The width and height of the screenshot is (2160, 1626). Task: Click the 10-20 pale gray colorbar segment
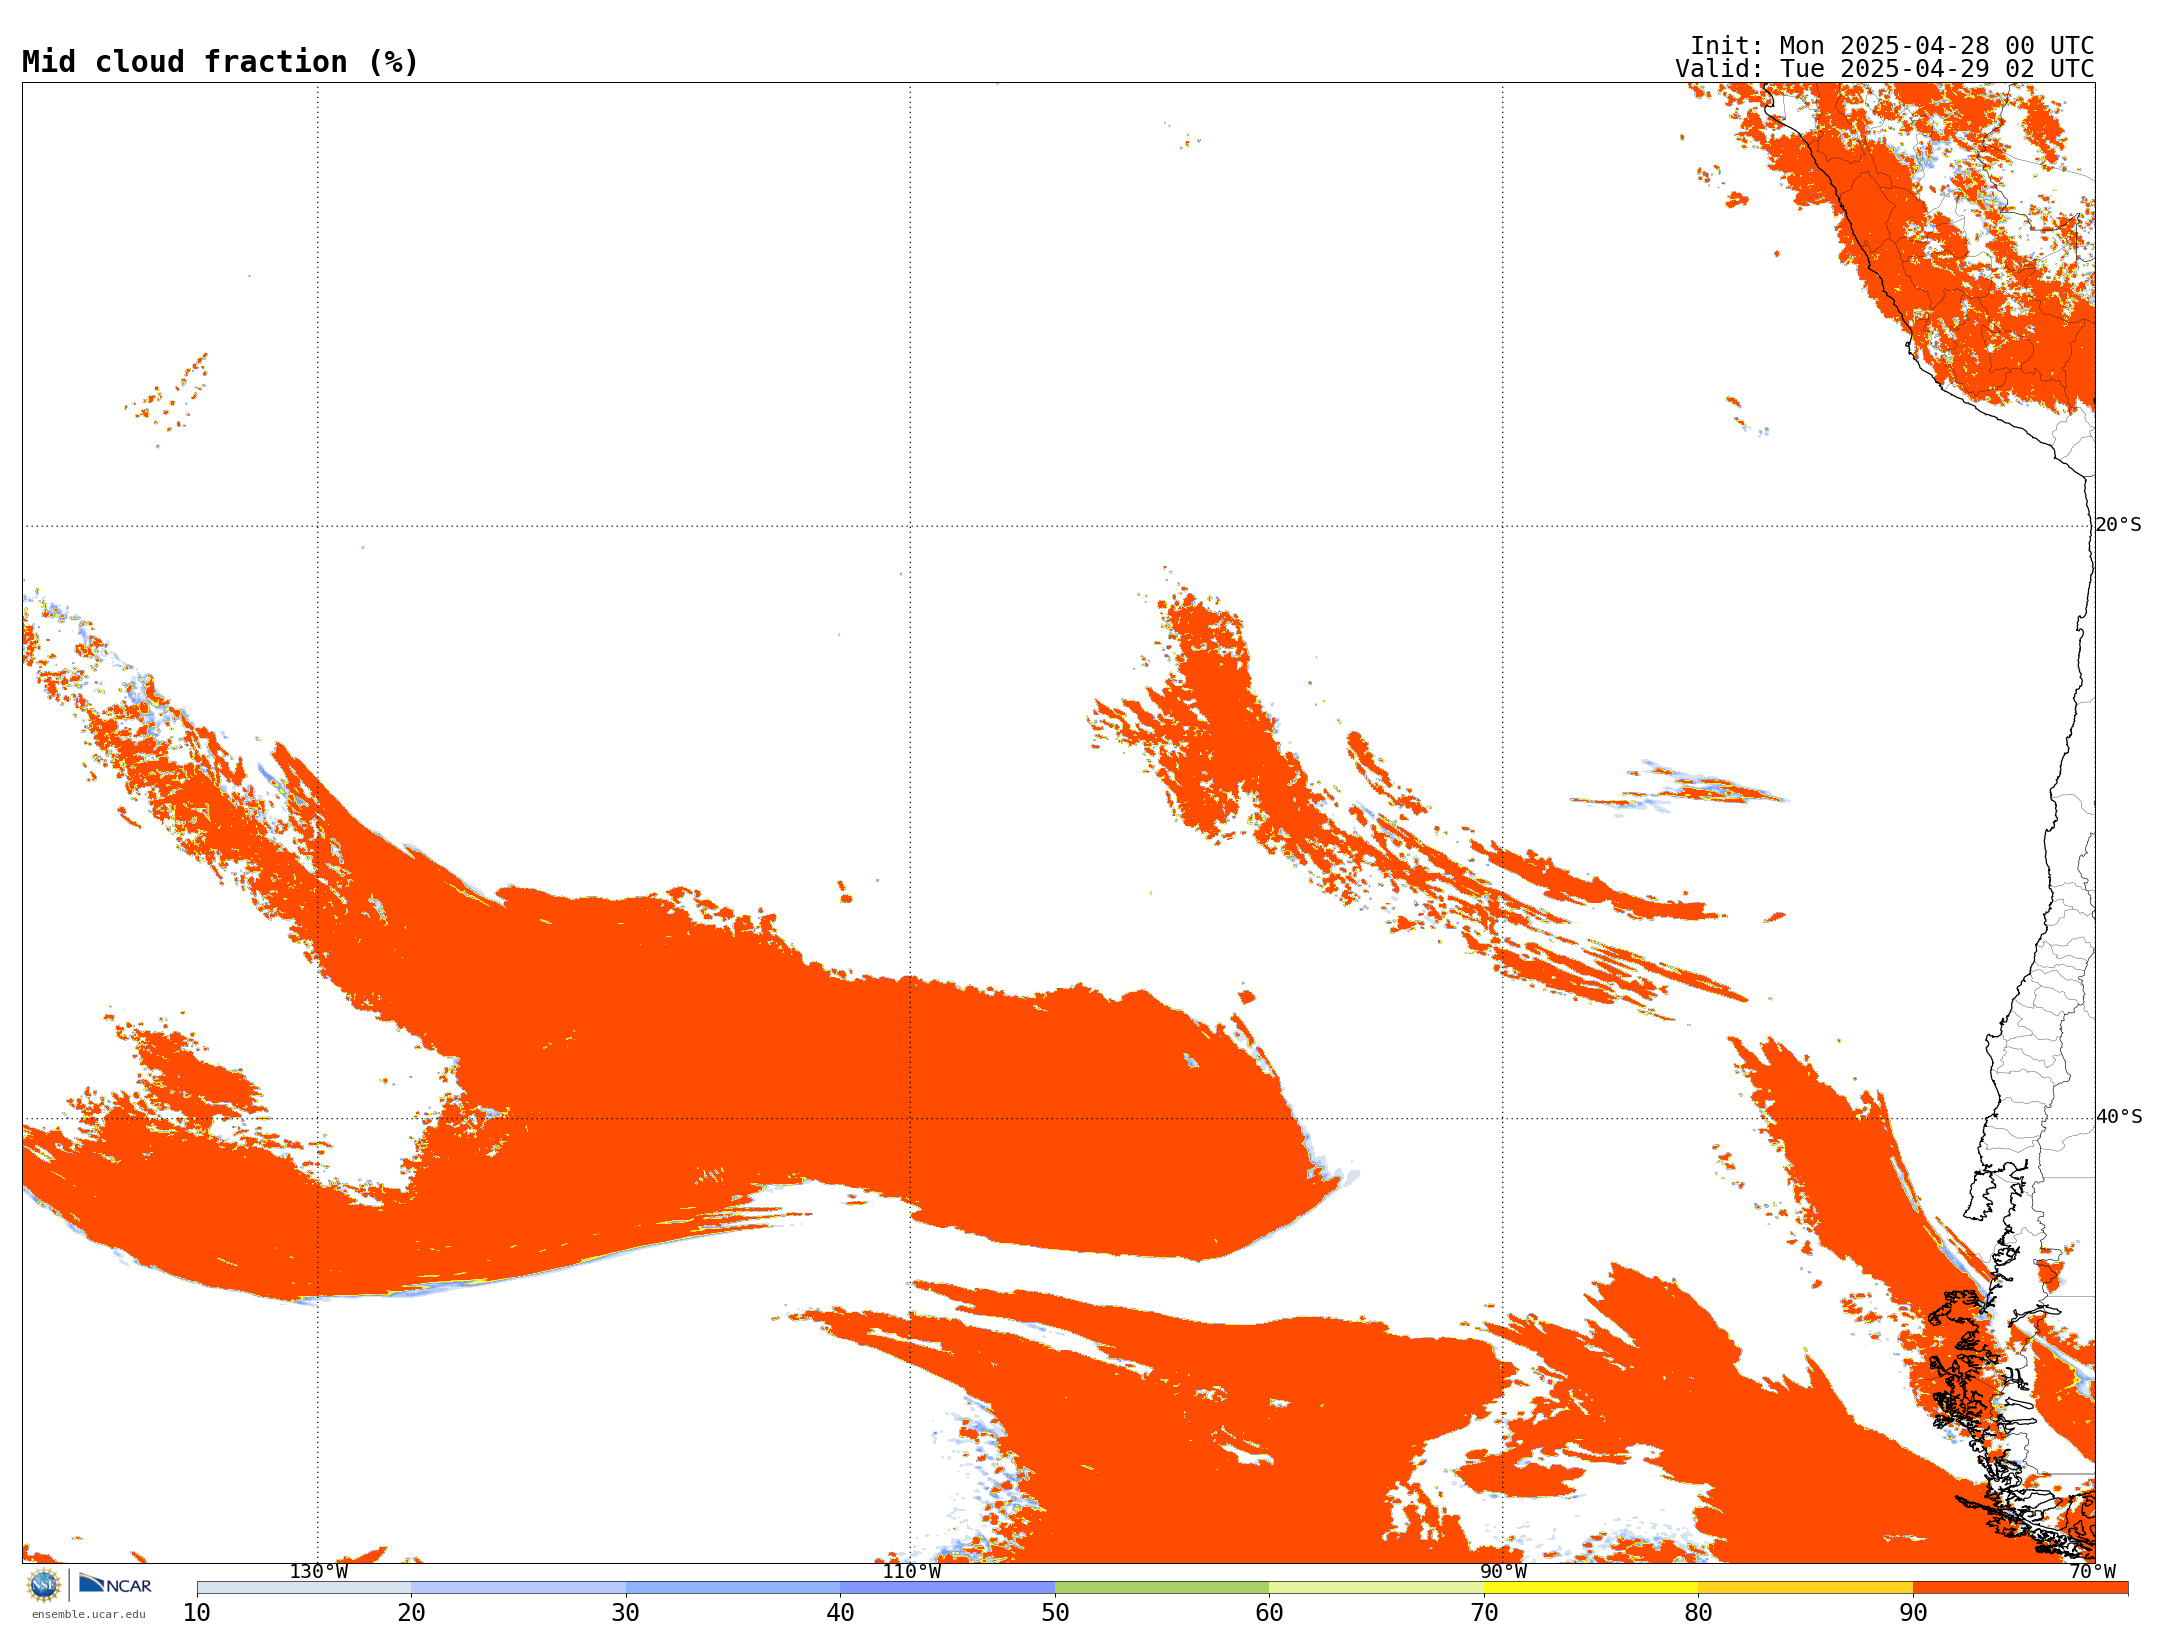304,1588
